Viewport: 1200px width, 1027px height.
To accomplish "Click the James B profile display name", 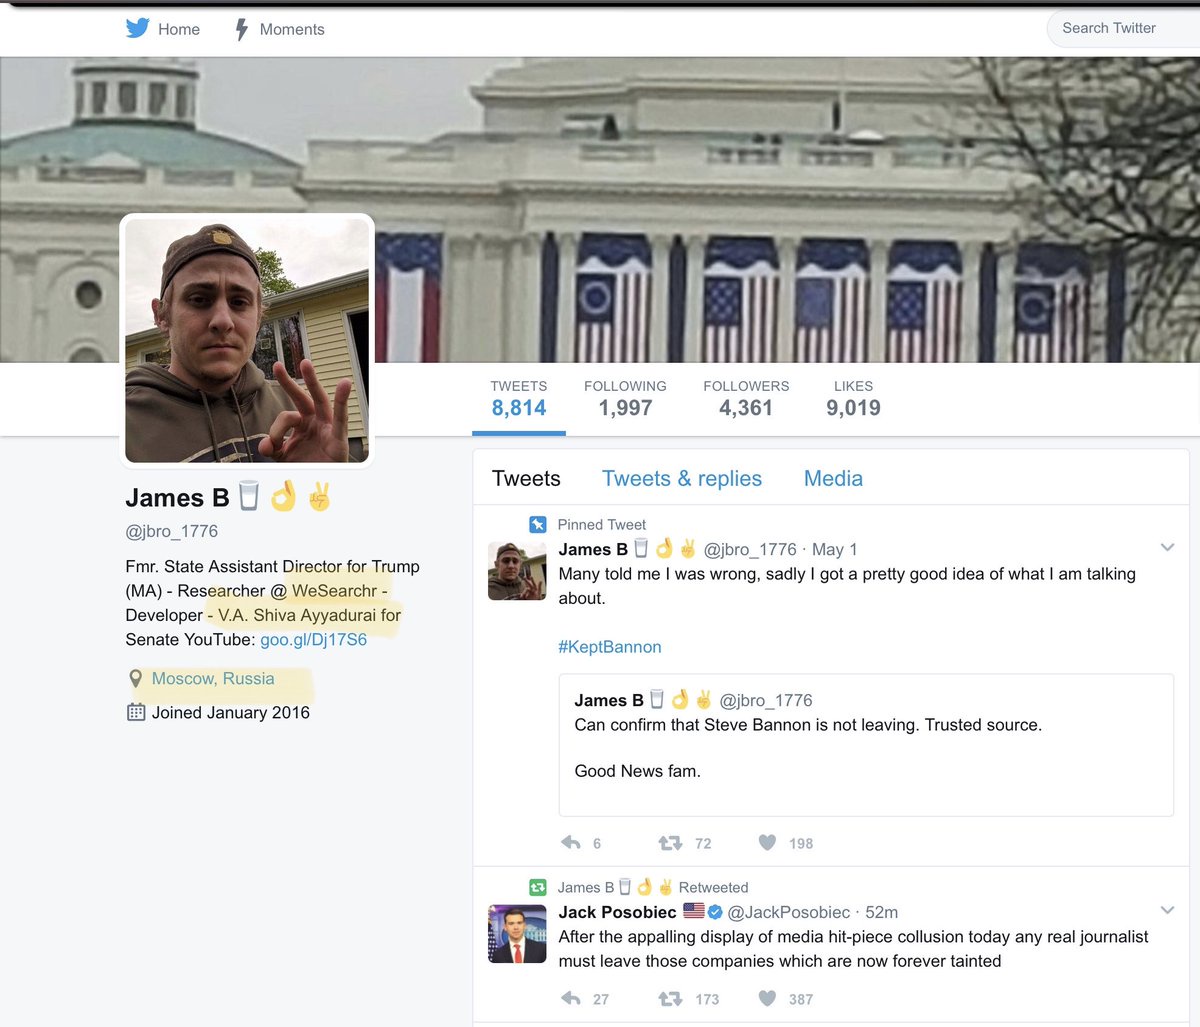I will [177, 497].
